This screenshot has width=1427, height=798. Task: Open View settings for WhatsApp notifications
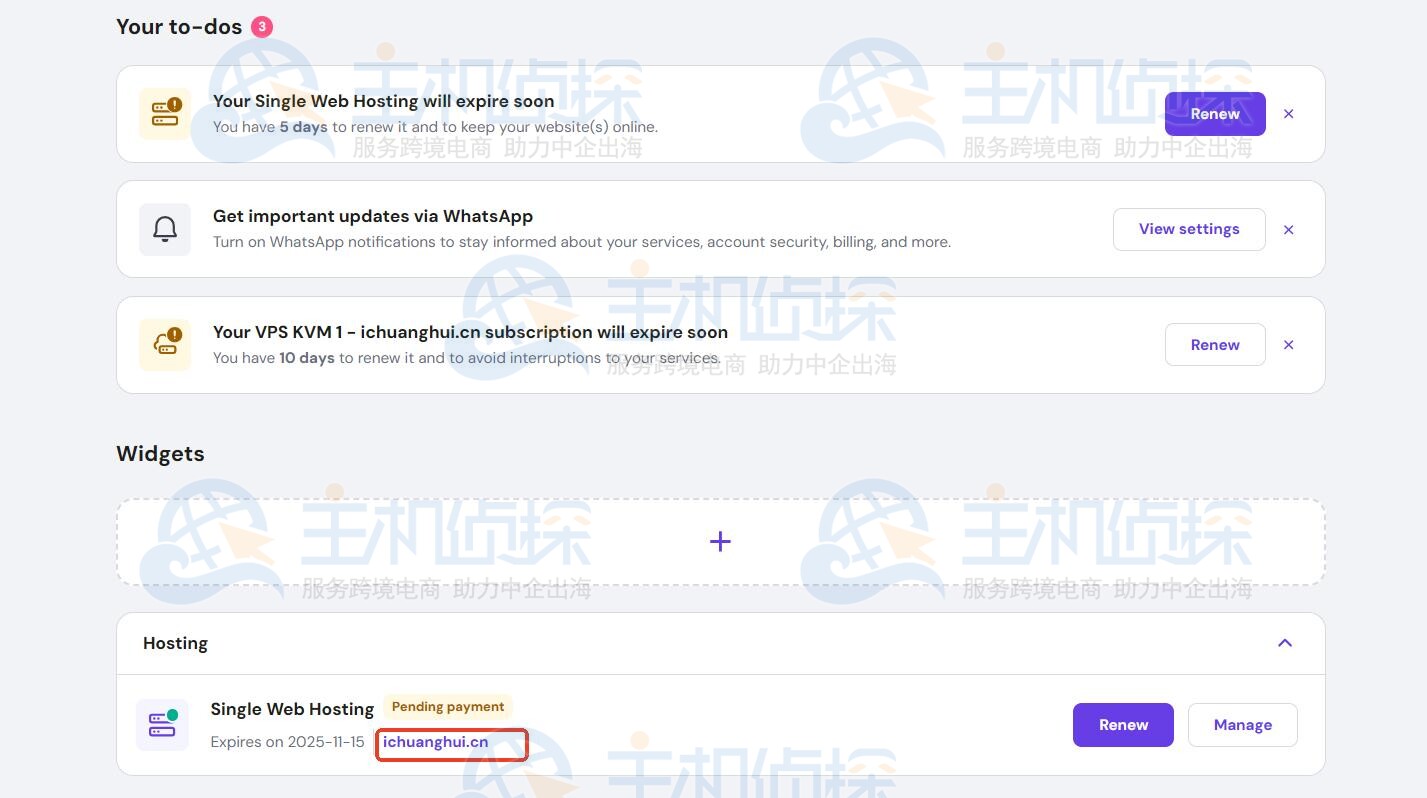(1189, 229)
